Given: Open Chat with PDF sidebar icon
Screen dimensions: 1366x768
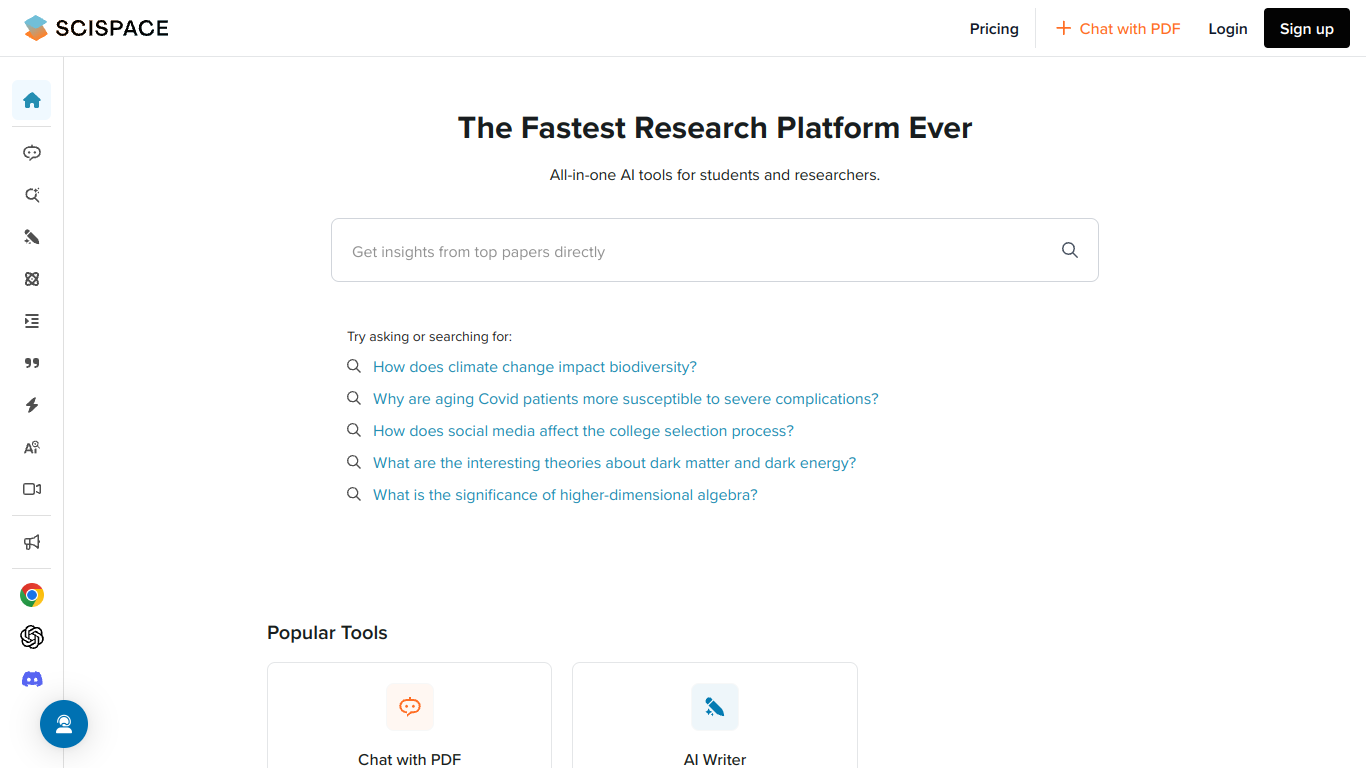Looking at the screenshot, I should [x=32, y=153].
